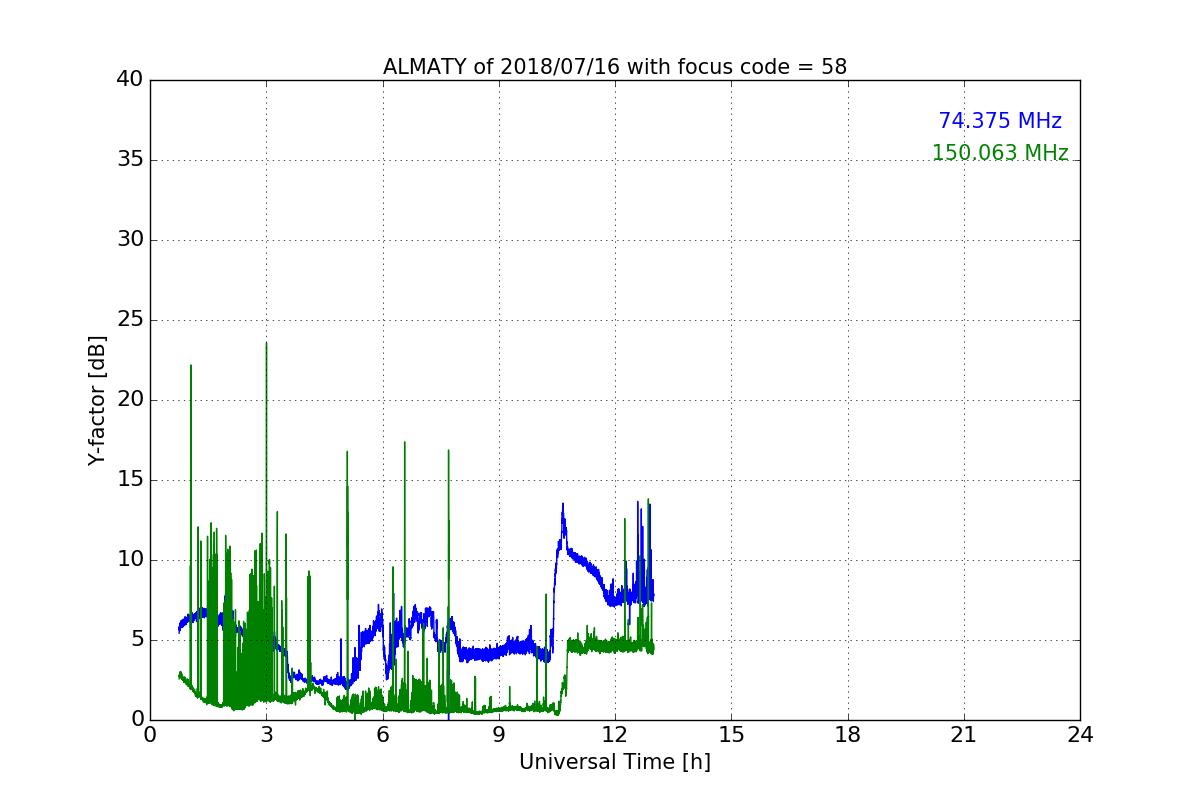Click the x-axis tick label '6'
The width and height of the screenshot is (1200, 800).
pyautogui.click(x=383, y=735)
